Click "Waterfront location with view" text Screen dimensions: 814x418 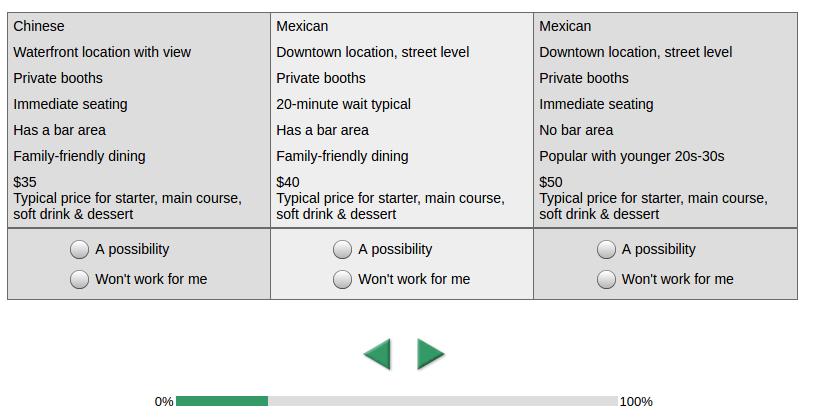102,52
